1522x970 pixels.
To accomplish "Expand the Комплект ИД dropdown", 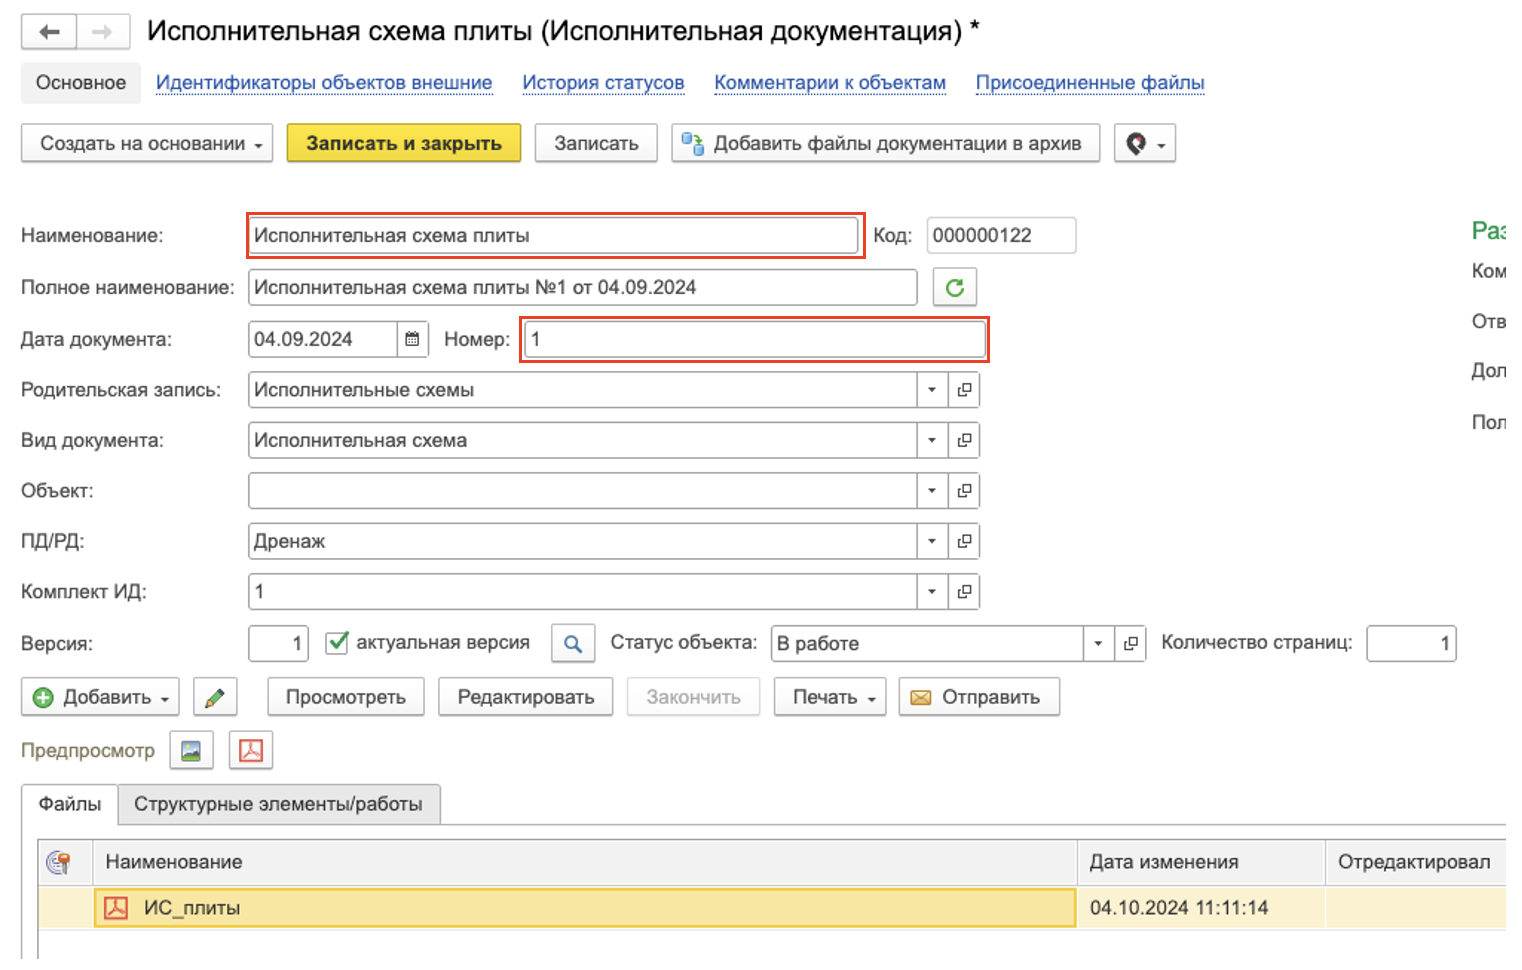I will coord(932,591).
